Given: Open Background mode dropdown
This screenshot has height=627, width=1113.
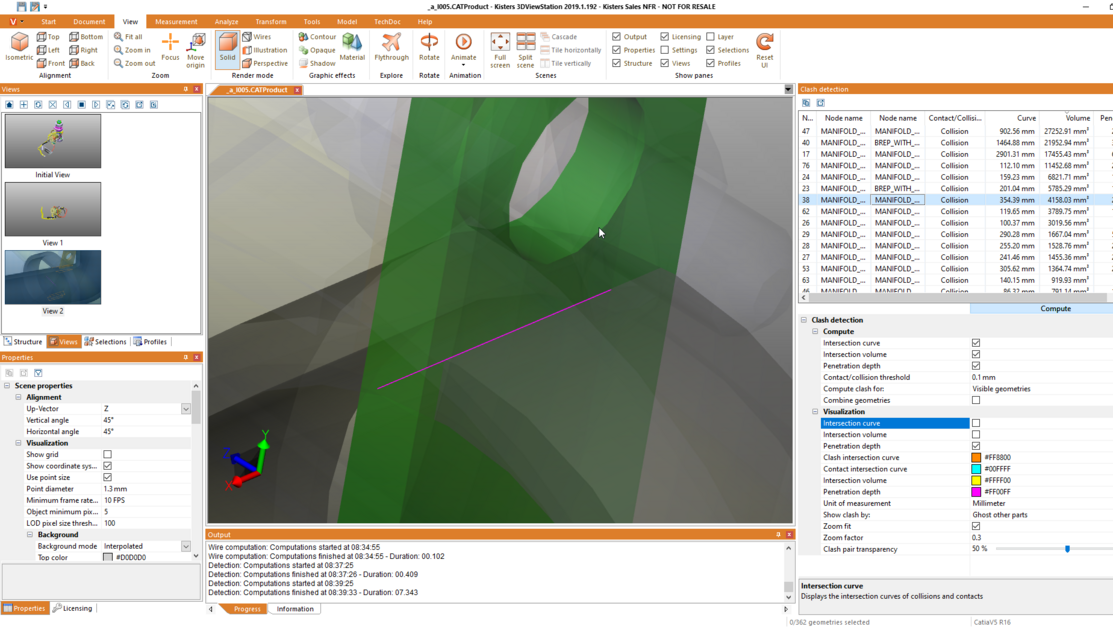Looking at the screenshot, I should click(185, 546).
